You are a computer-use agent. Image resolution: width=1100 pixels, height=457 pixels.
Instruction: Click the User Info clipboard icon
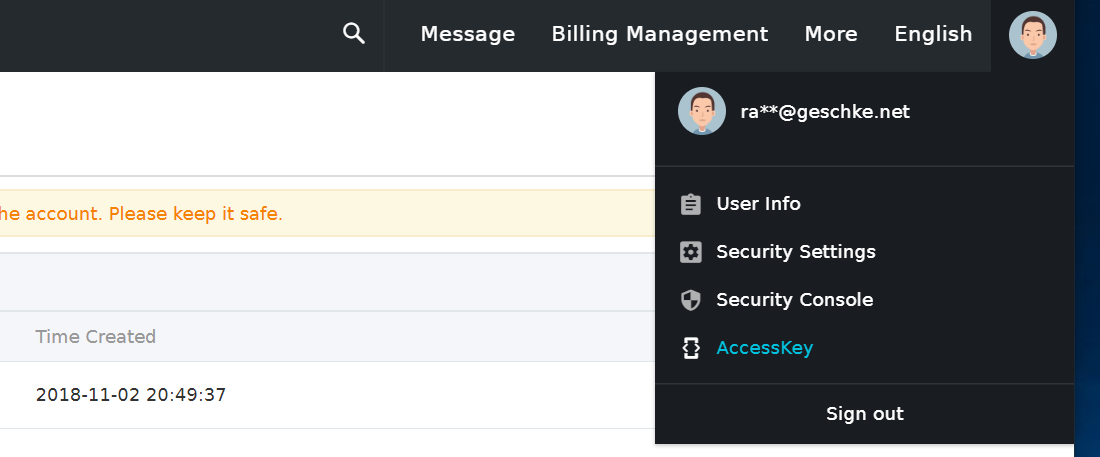(x=691, y=204)
